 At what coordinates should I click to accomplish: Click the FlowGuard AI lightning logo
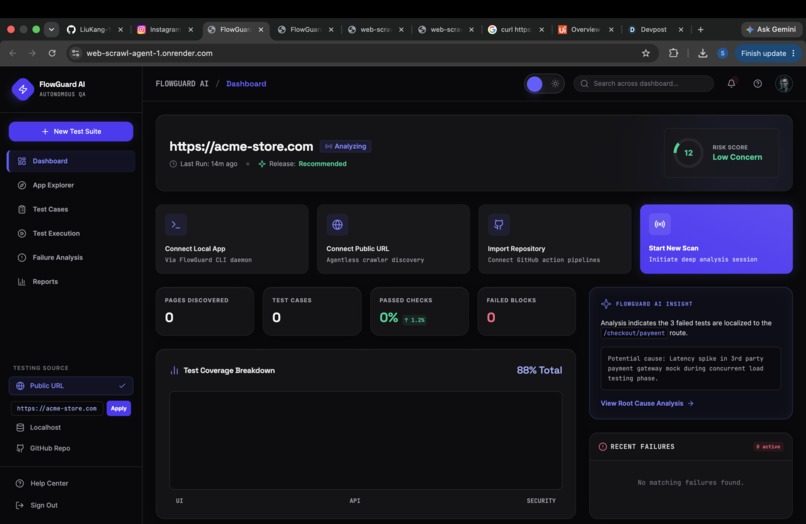point(23,89)
